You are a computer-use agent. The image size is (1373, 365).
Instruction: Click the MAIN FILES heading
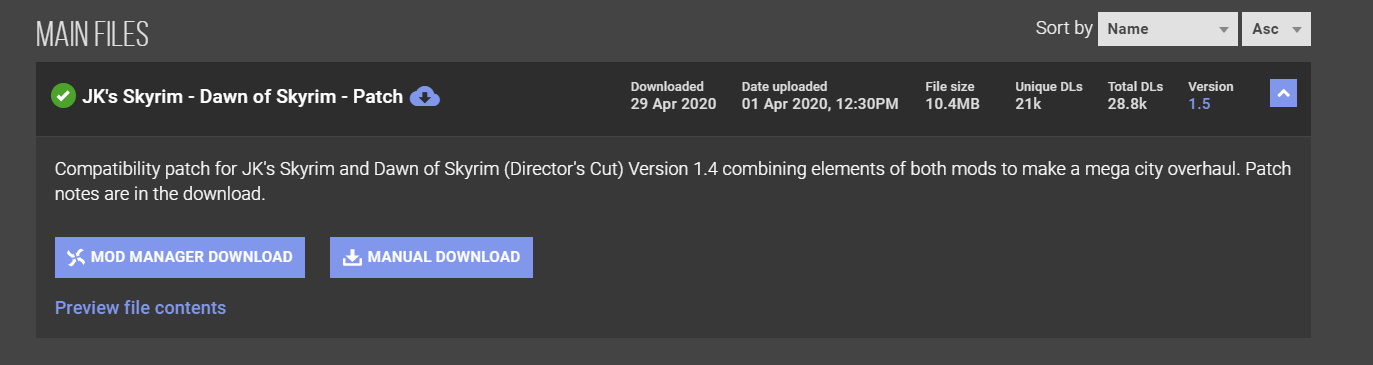(x=92, y=35)
